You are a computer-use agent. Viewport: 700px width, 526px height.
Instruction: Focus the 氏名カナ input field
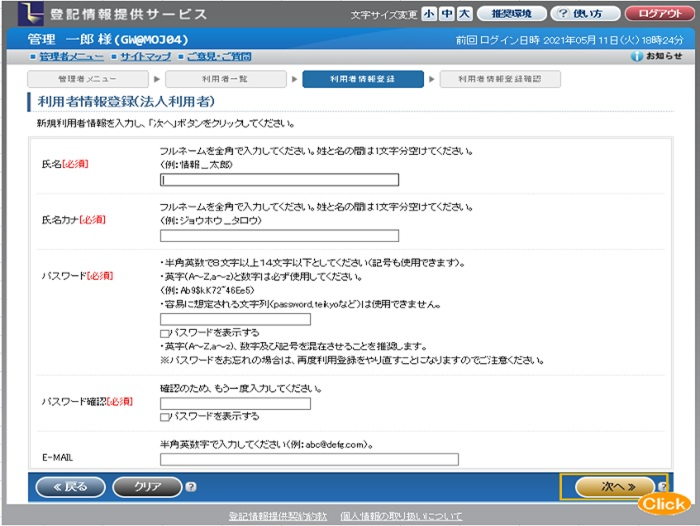[x=279, y=236]
